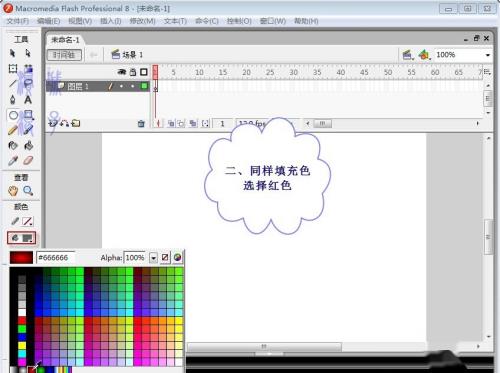Toggle outline view for all layers
Screen dimensions: 500x373
tap(144, 72)
